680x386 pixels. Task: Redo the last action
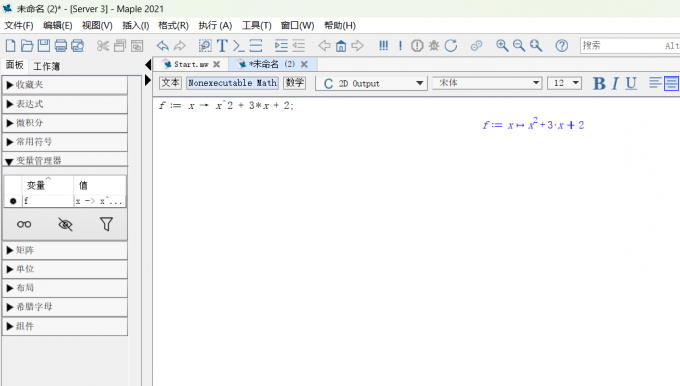(180, 46)
